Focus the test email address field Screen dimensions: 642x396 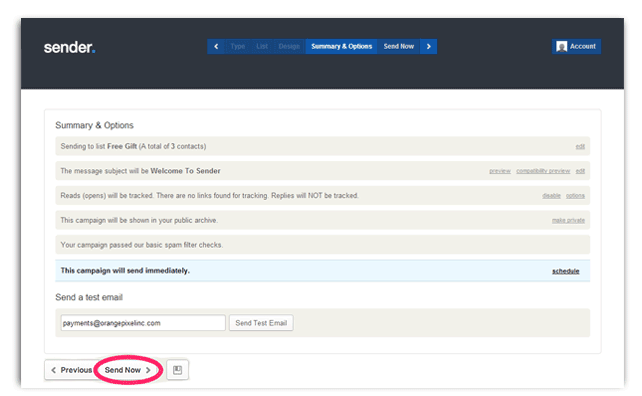click(143, 323)
